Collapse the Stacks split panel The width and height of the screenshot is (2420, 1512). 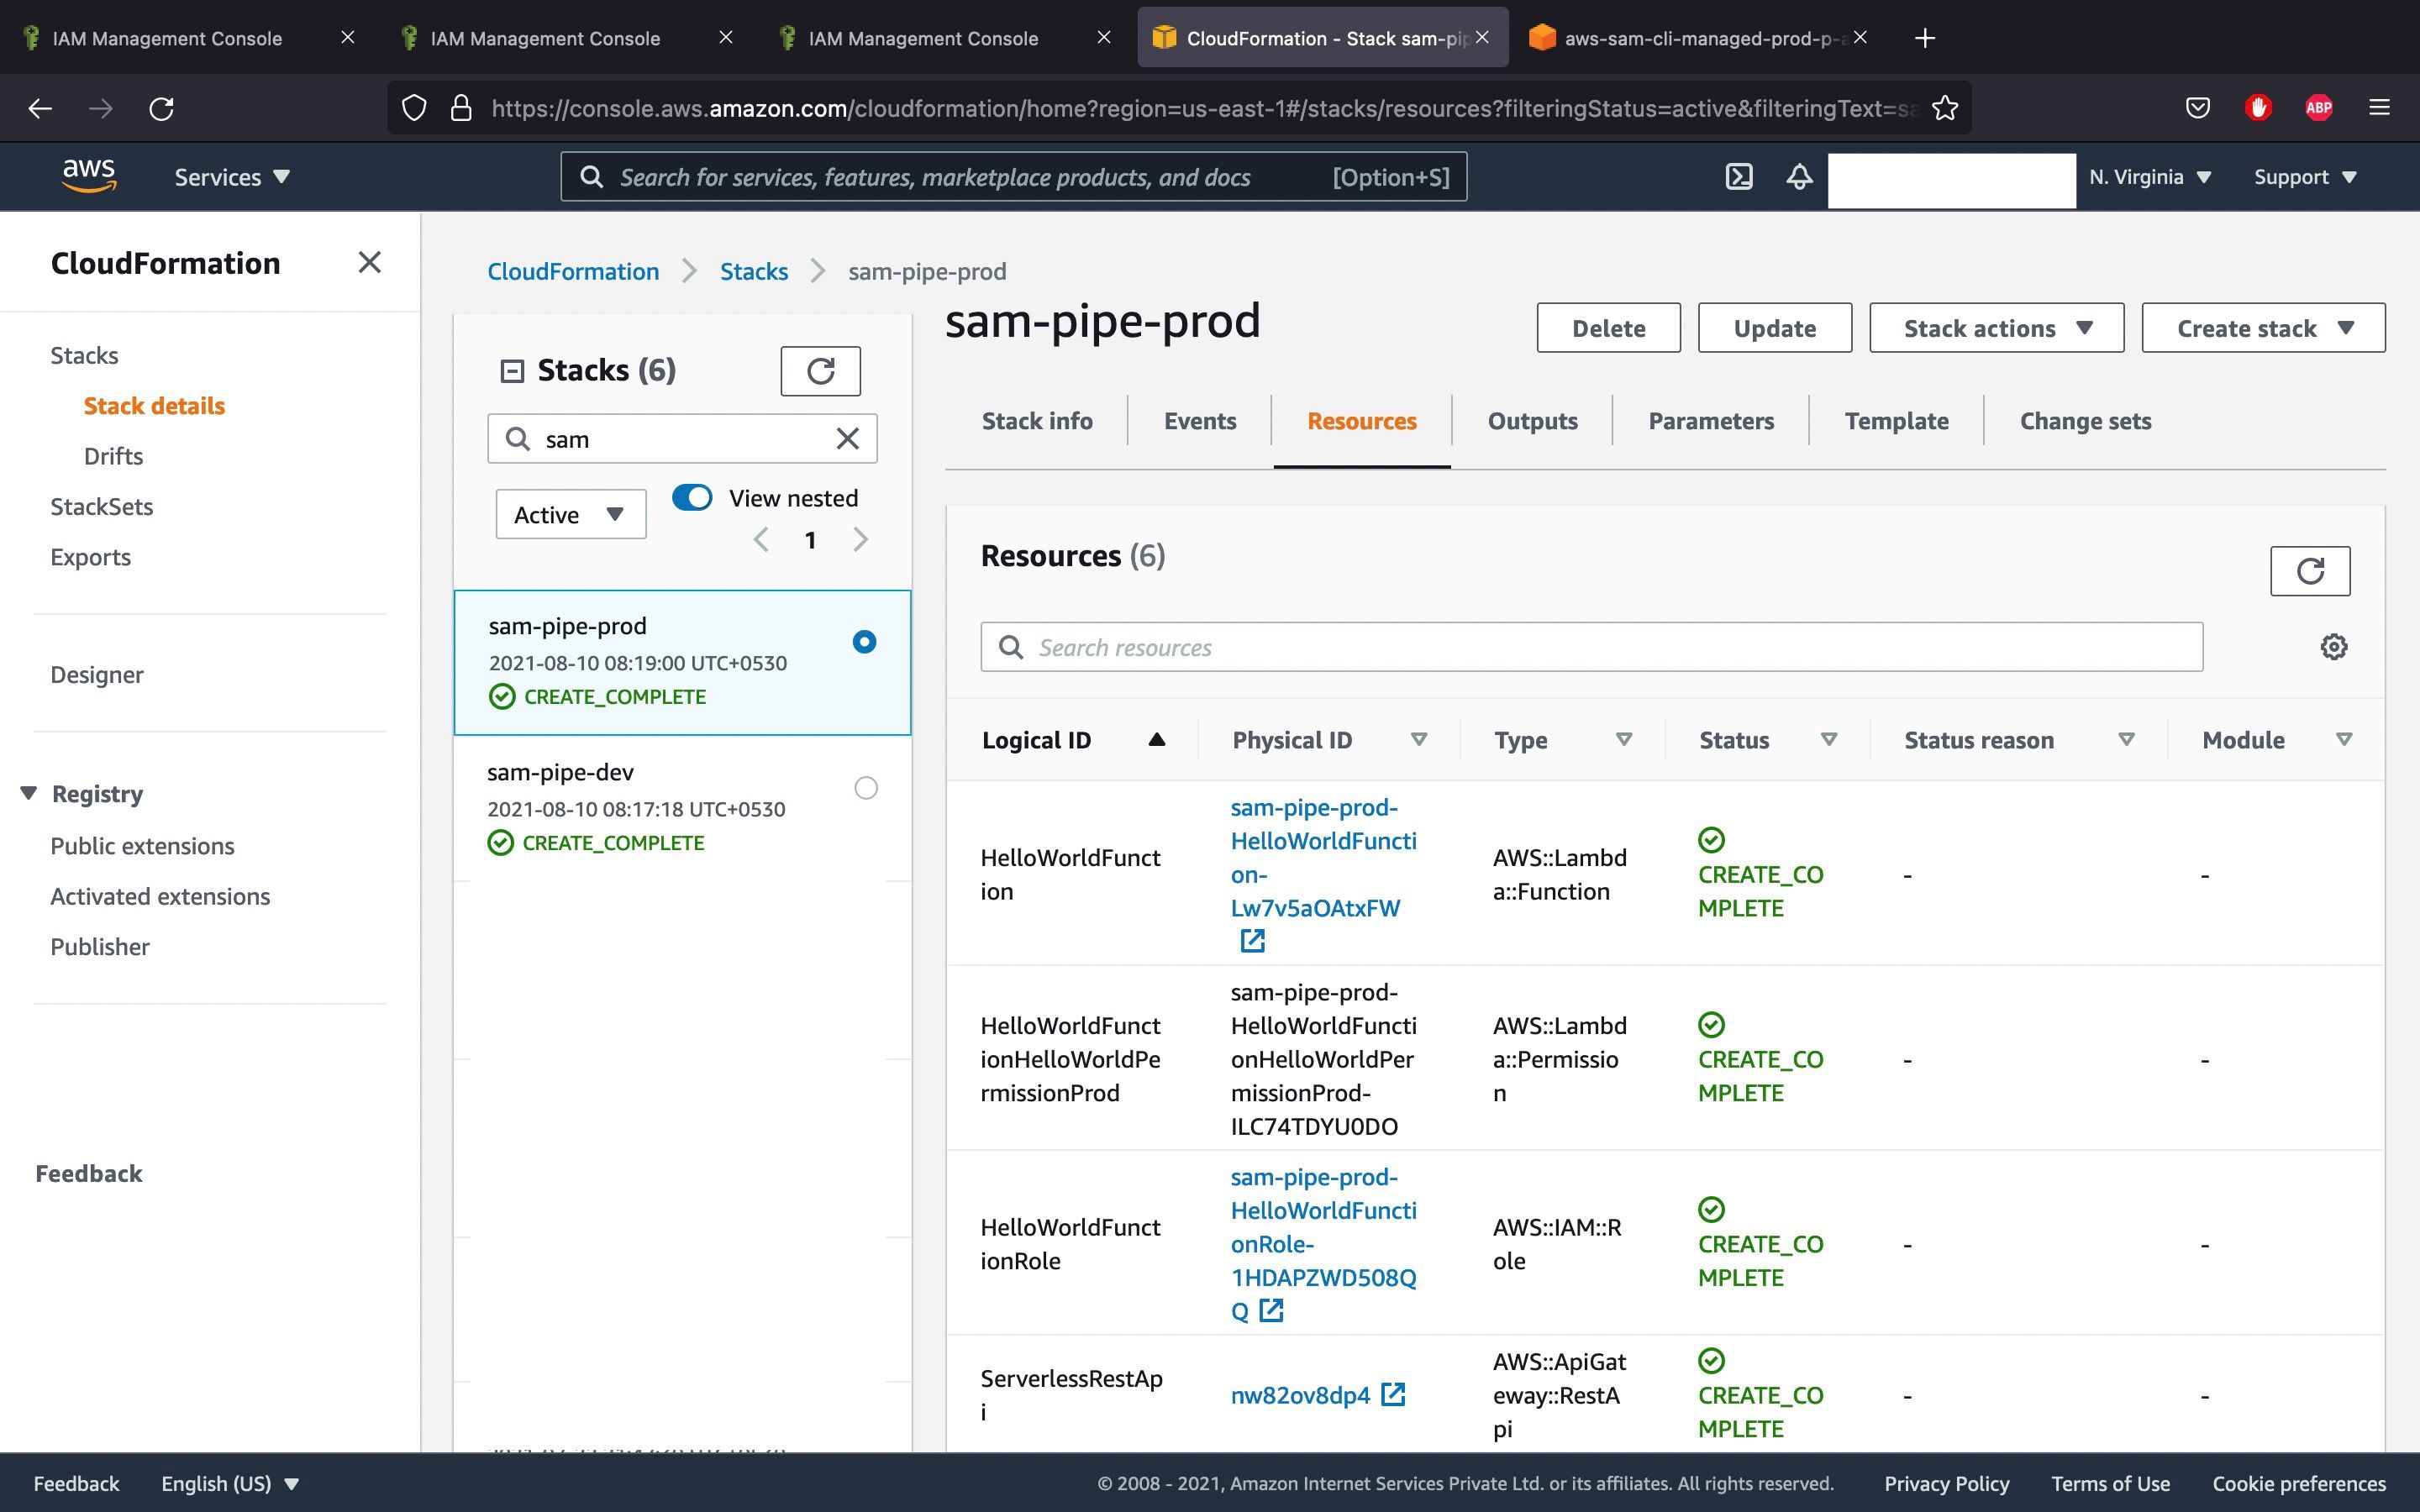click(x=512, y=371)
